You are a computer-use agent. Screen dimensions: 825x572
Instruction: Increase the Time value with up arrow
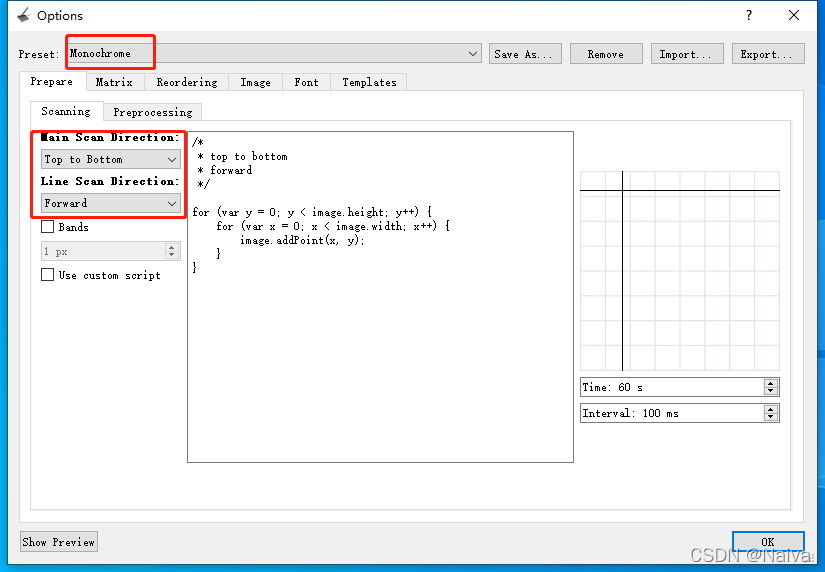pyautogui.click(x=771, y=383)
